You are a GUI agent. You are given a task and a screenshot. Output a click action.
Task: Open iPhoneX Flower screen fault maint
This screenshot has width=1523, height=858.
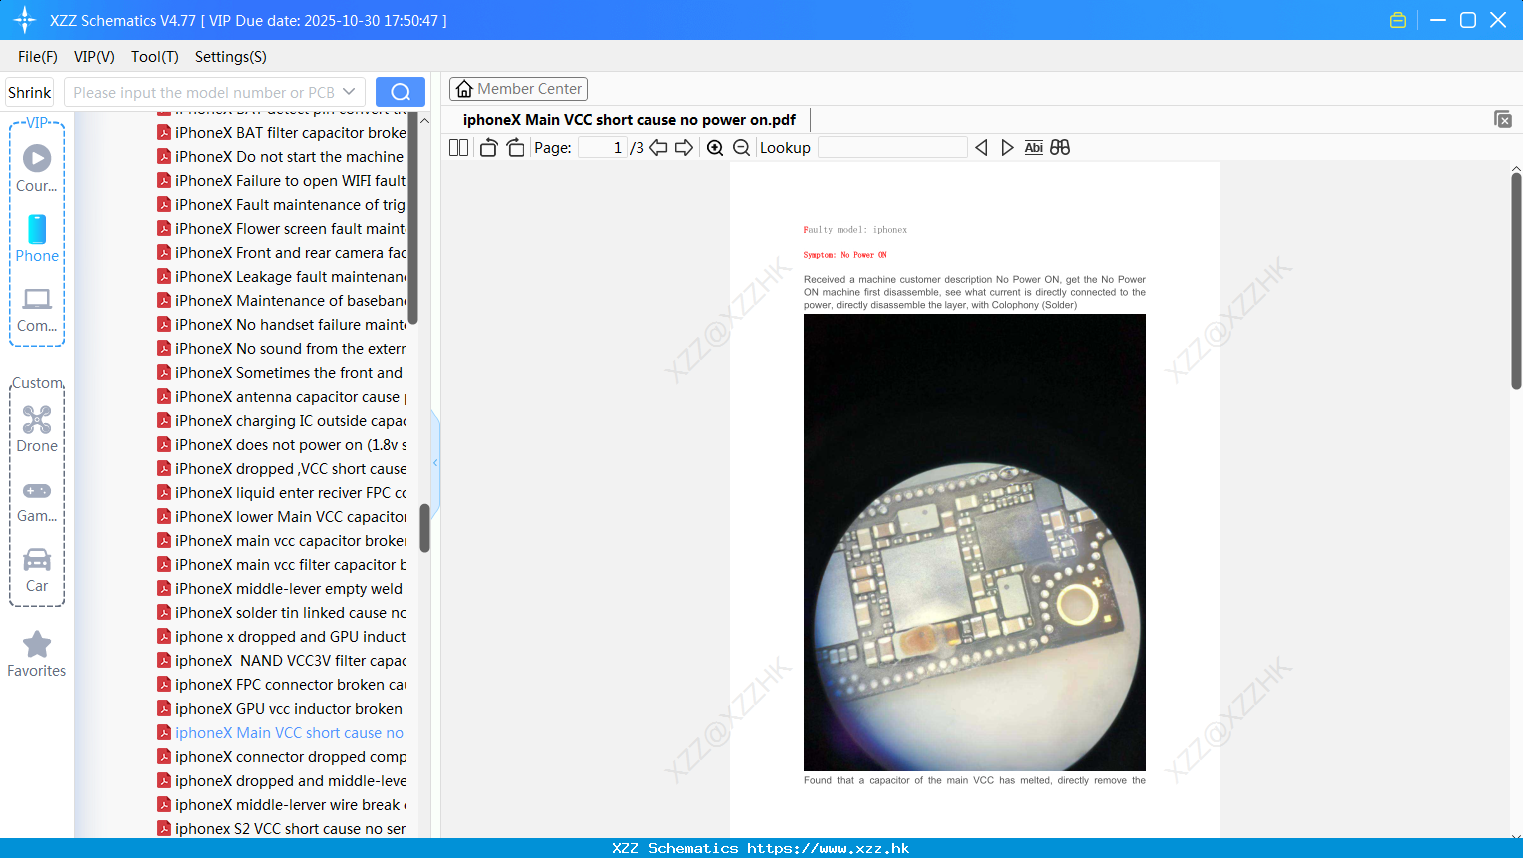point(290,228)
